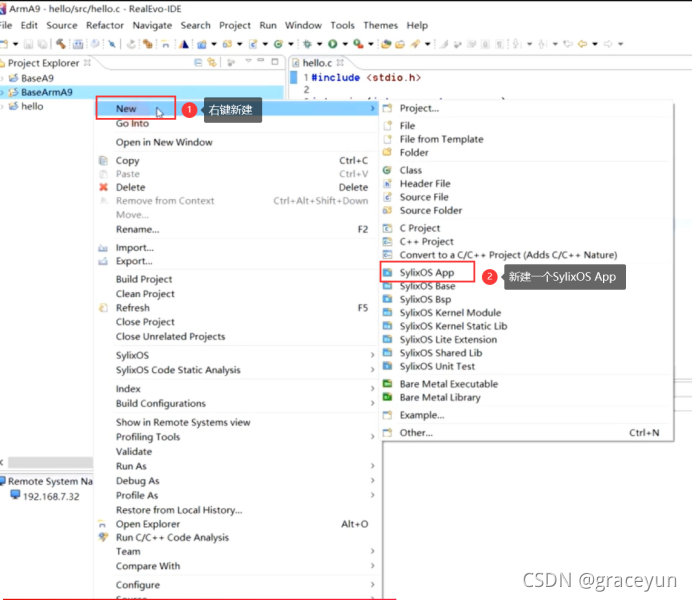
Task: Click the green Run toolbar icon
Action: [x=333, y=44]
